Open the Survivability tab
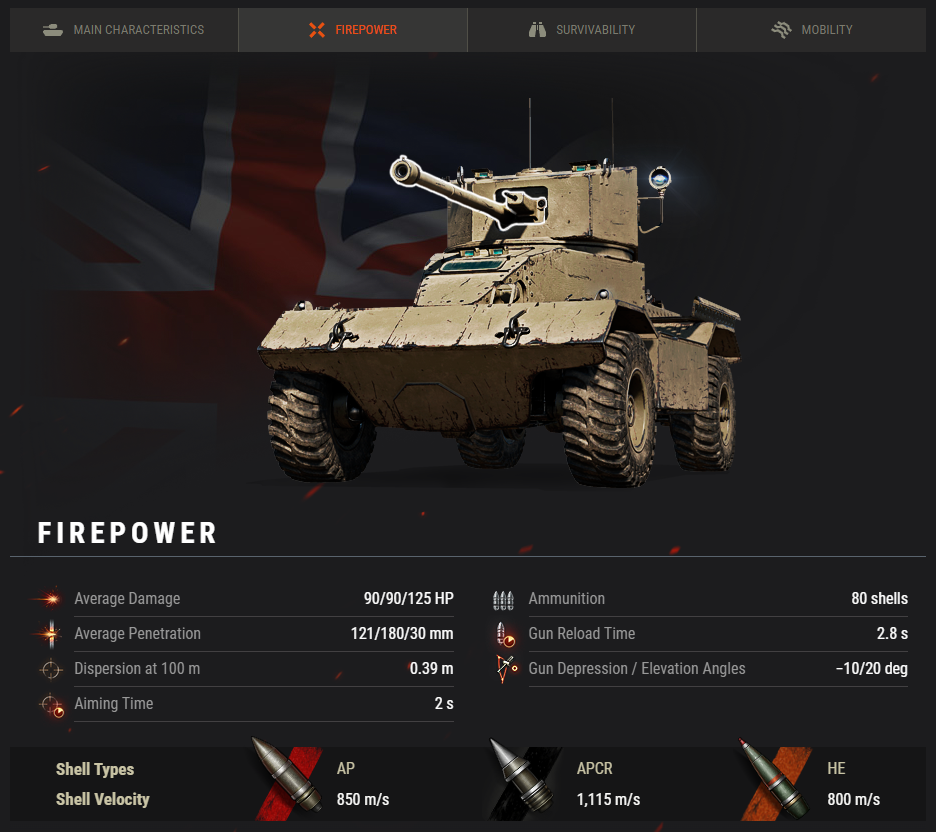 coord(582,30)
